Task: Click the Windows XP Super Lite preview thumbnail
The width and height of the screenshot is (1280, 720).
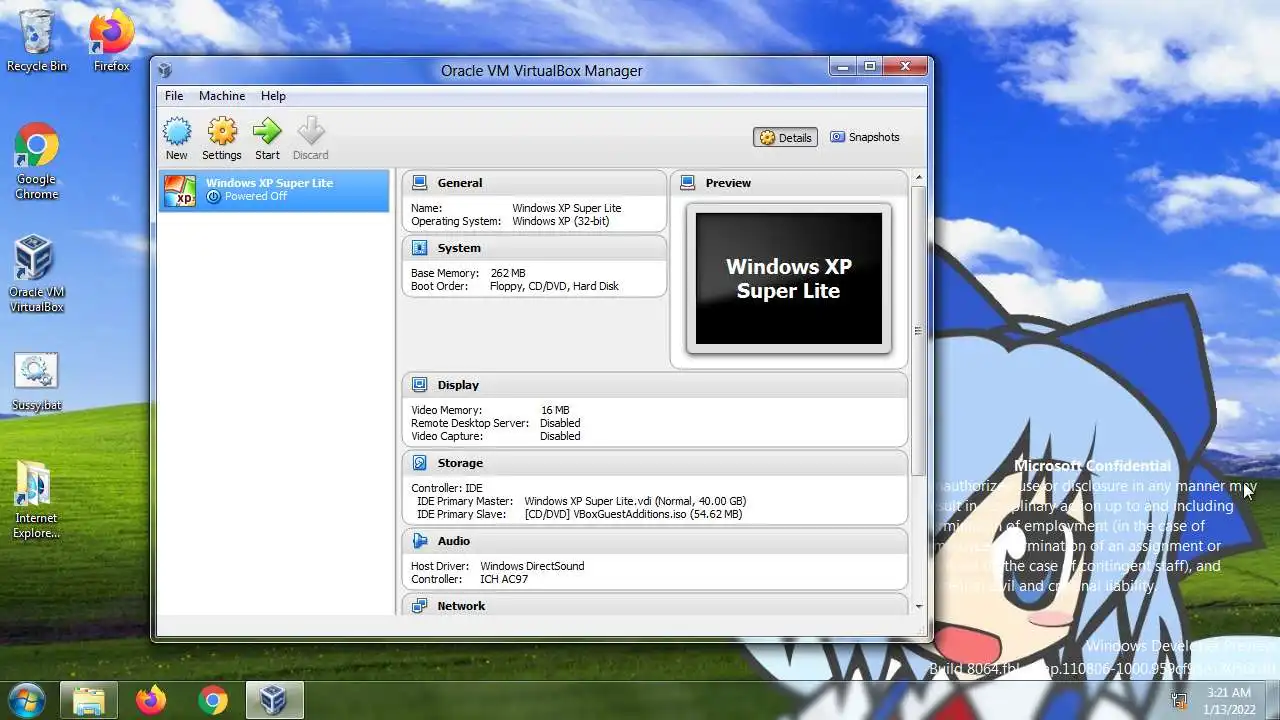Action: [x=789, y=278]
